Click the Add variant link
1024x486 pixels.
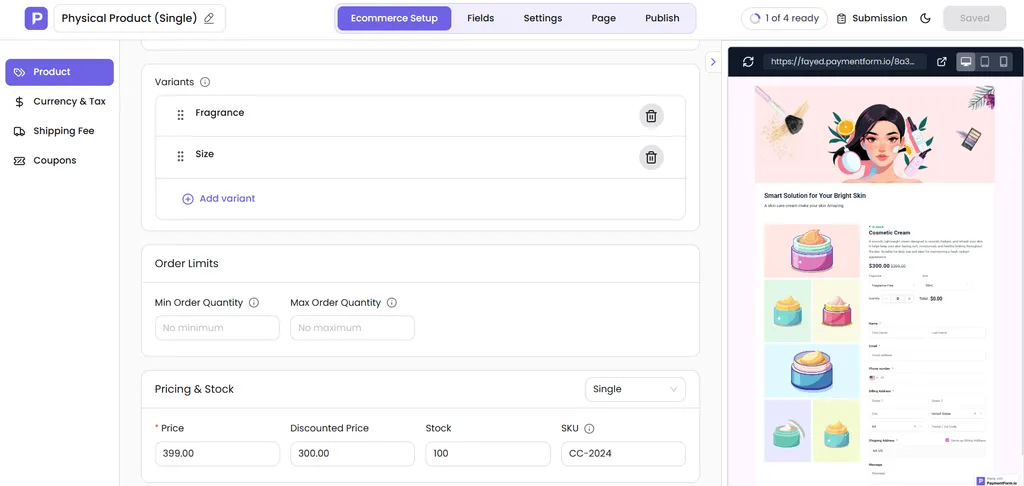coord(219,199)
